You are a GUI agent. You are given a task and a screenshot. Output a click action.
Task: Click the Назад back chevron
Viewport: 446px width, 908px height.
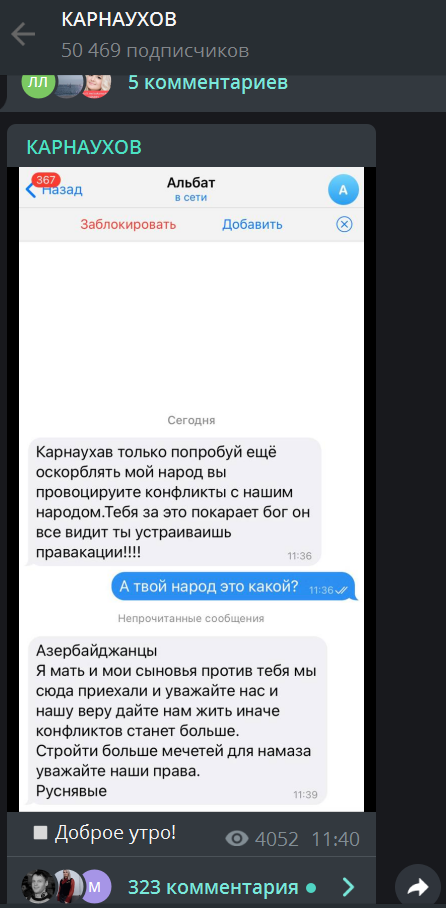tap(31, 189)
